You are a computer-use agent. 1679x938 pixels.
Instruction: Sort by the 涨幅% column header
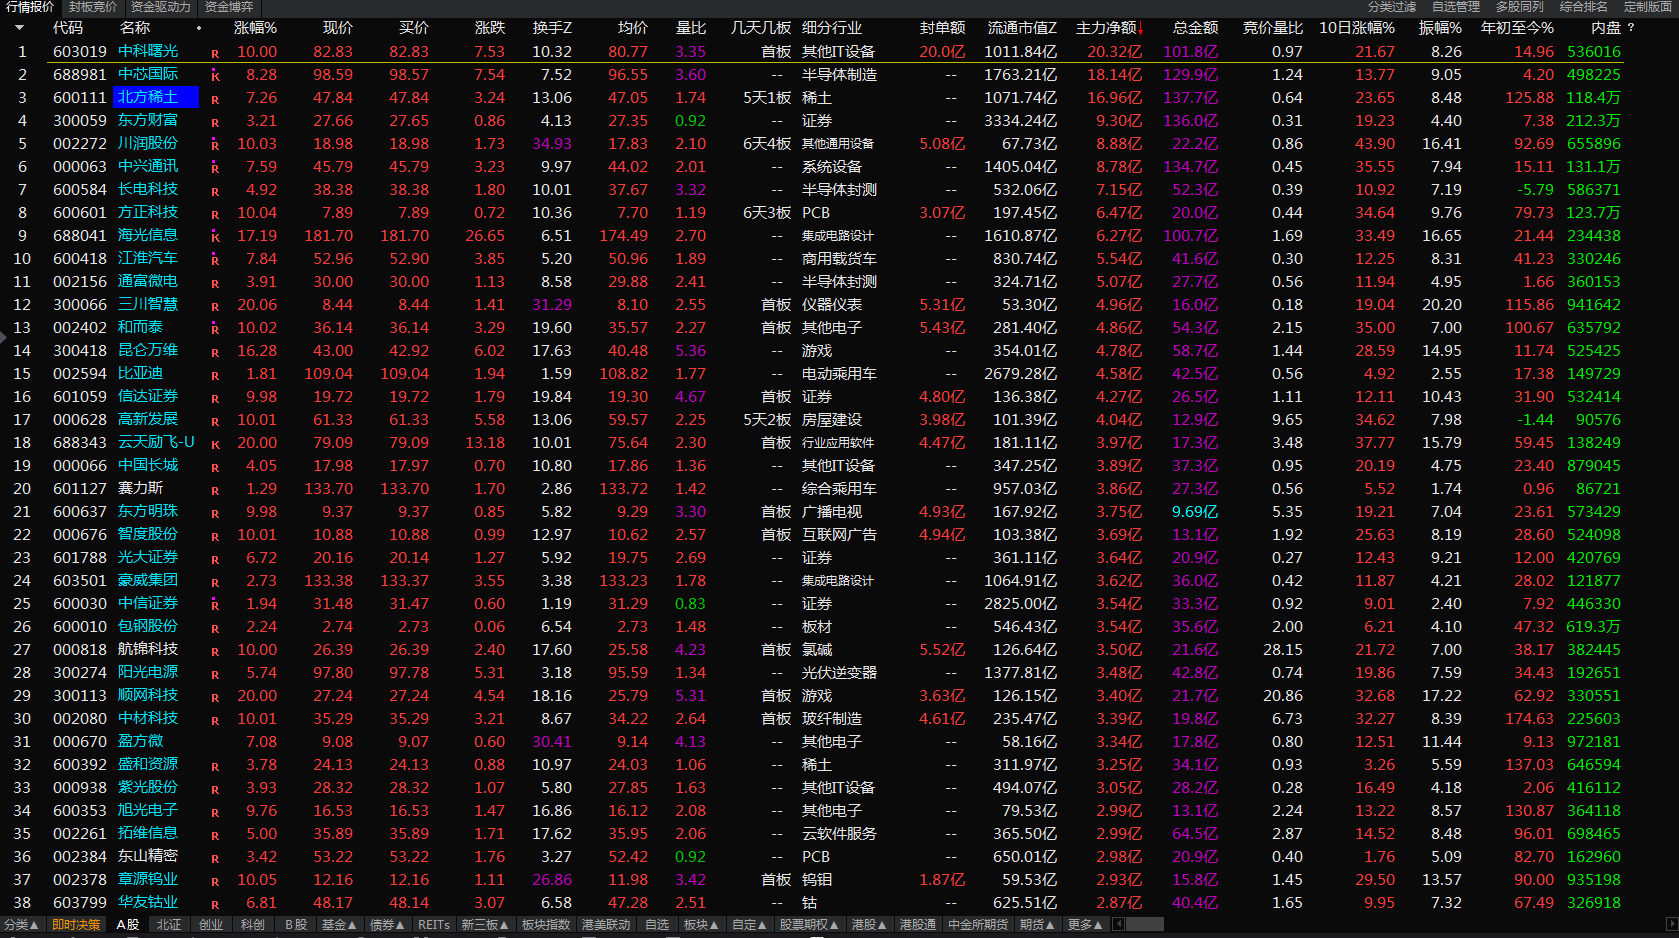coord(255,28)
